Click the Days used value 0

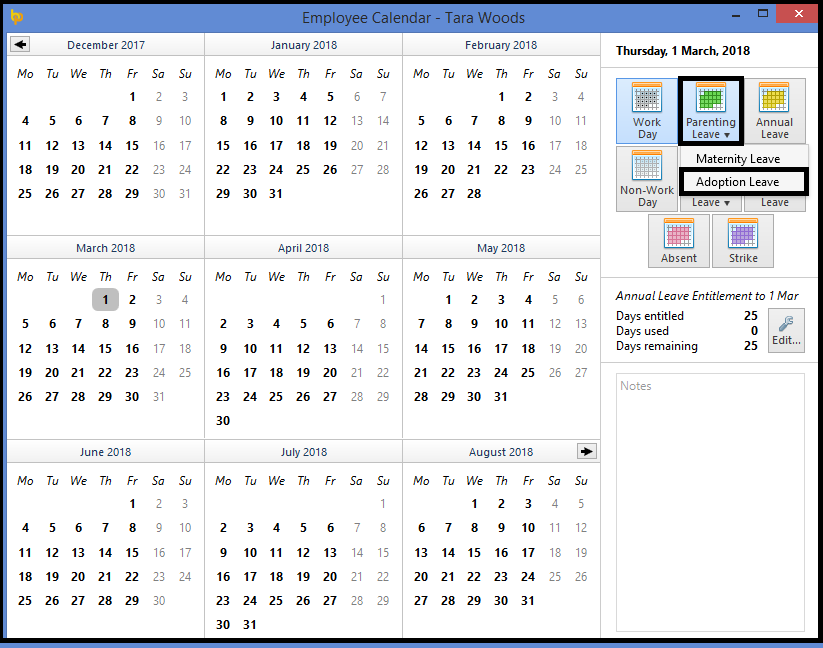pyautogui.click(x=754, y=331)
